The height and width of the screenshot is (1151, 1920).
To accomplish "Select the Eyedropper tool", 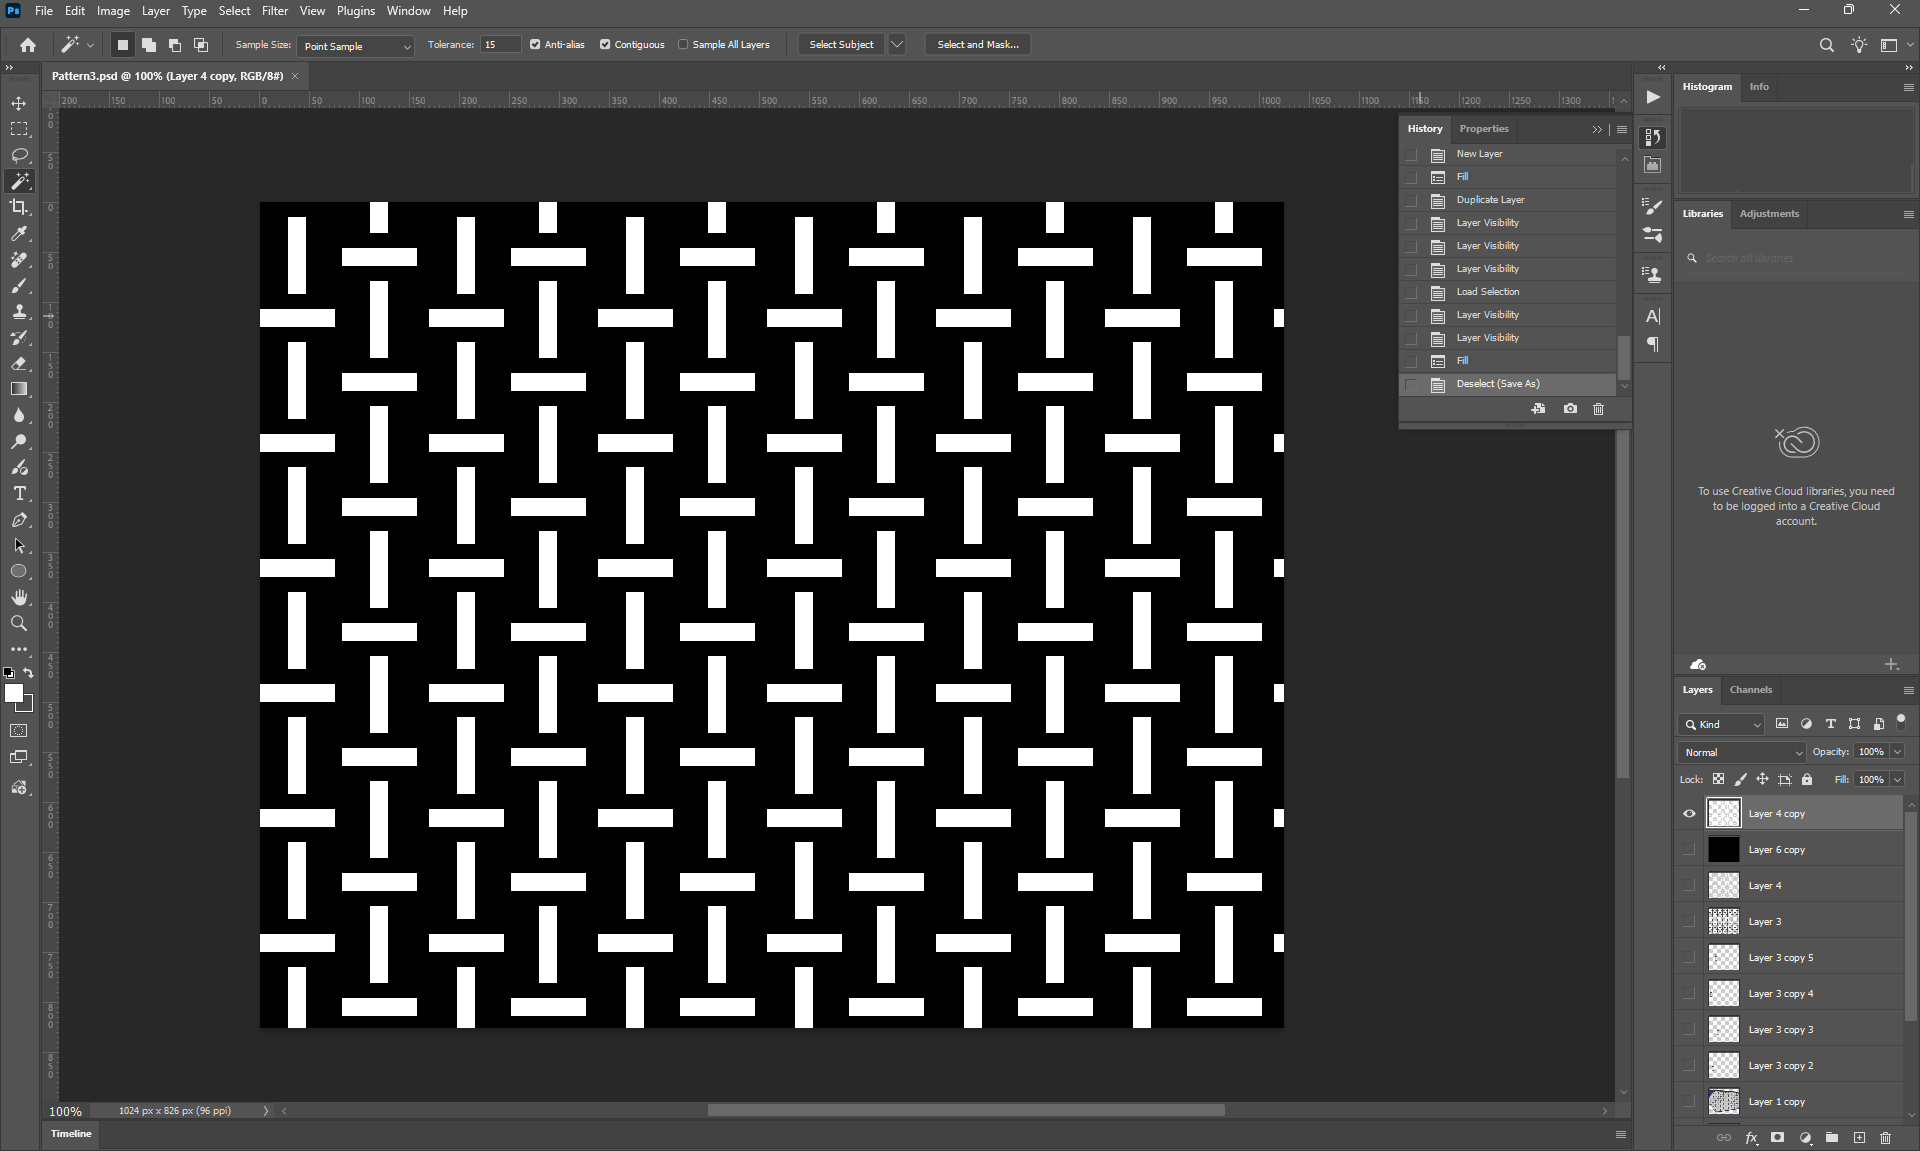I will [x=19, y=233].
